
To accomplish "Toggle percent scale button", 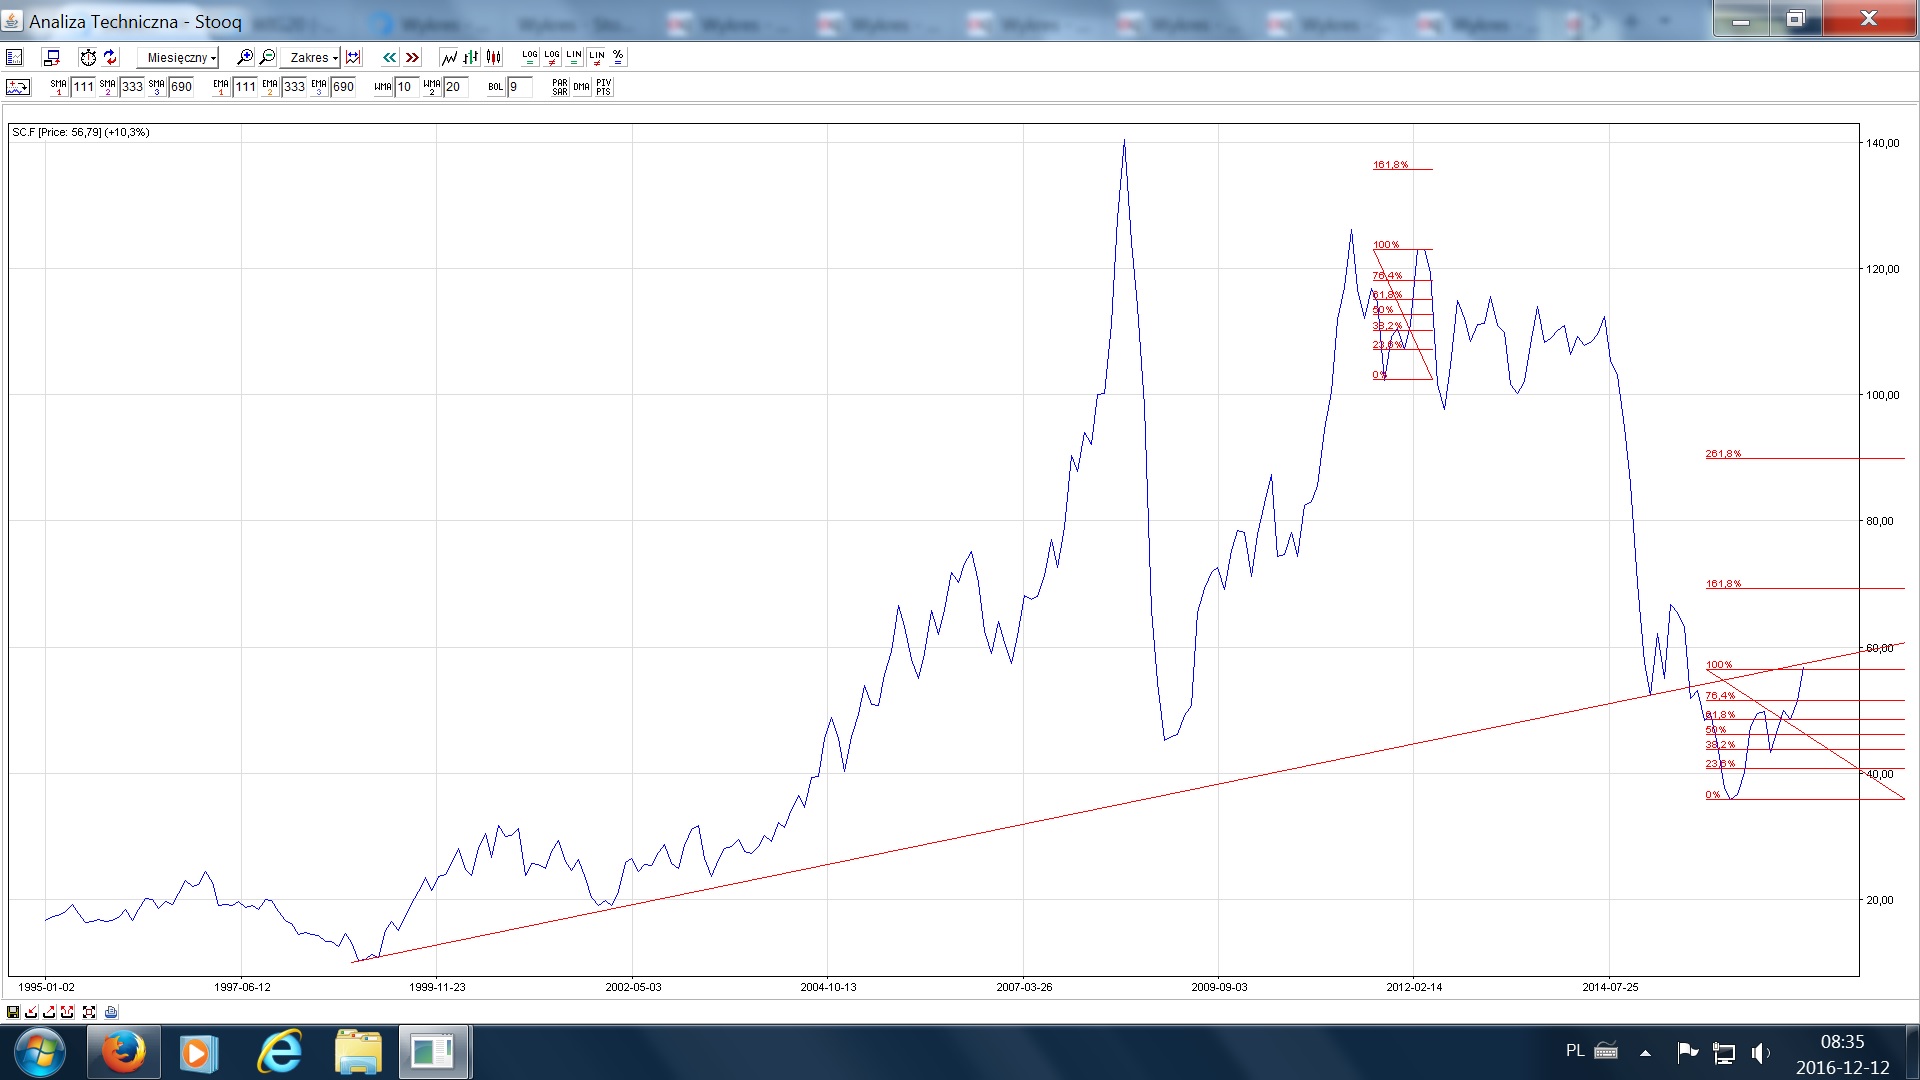I will (x=618, y=58).
